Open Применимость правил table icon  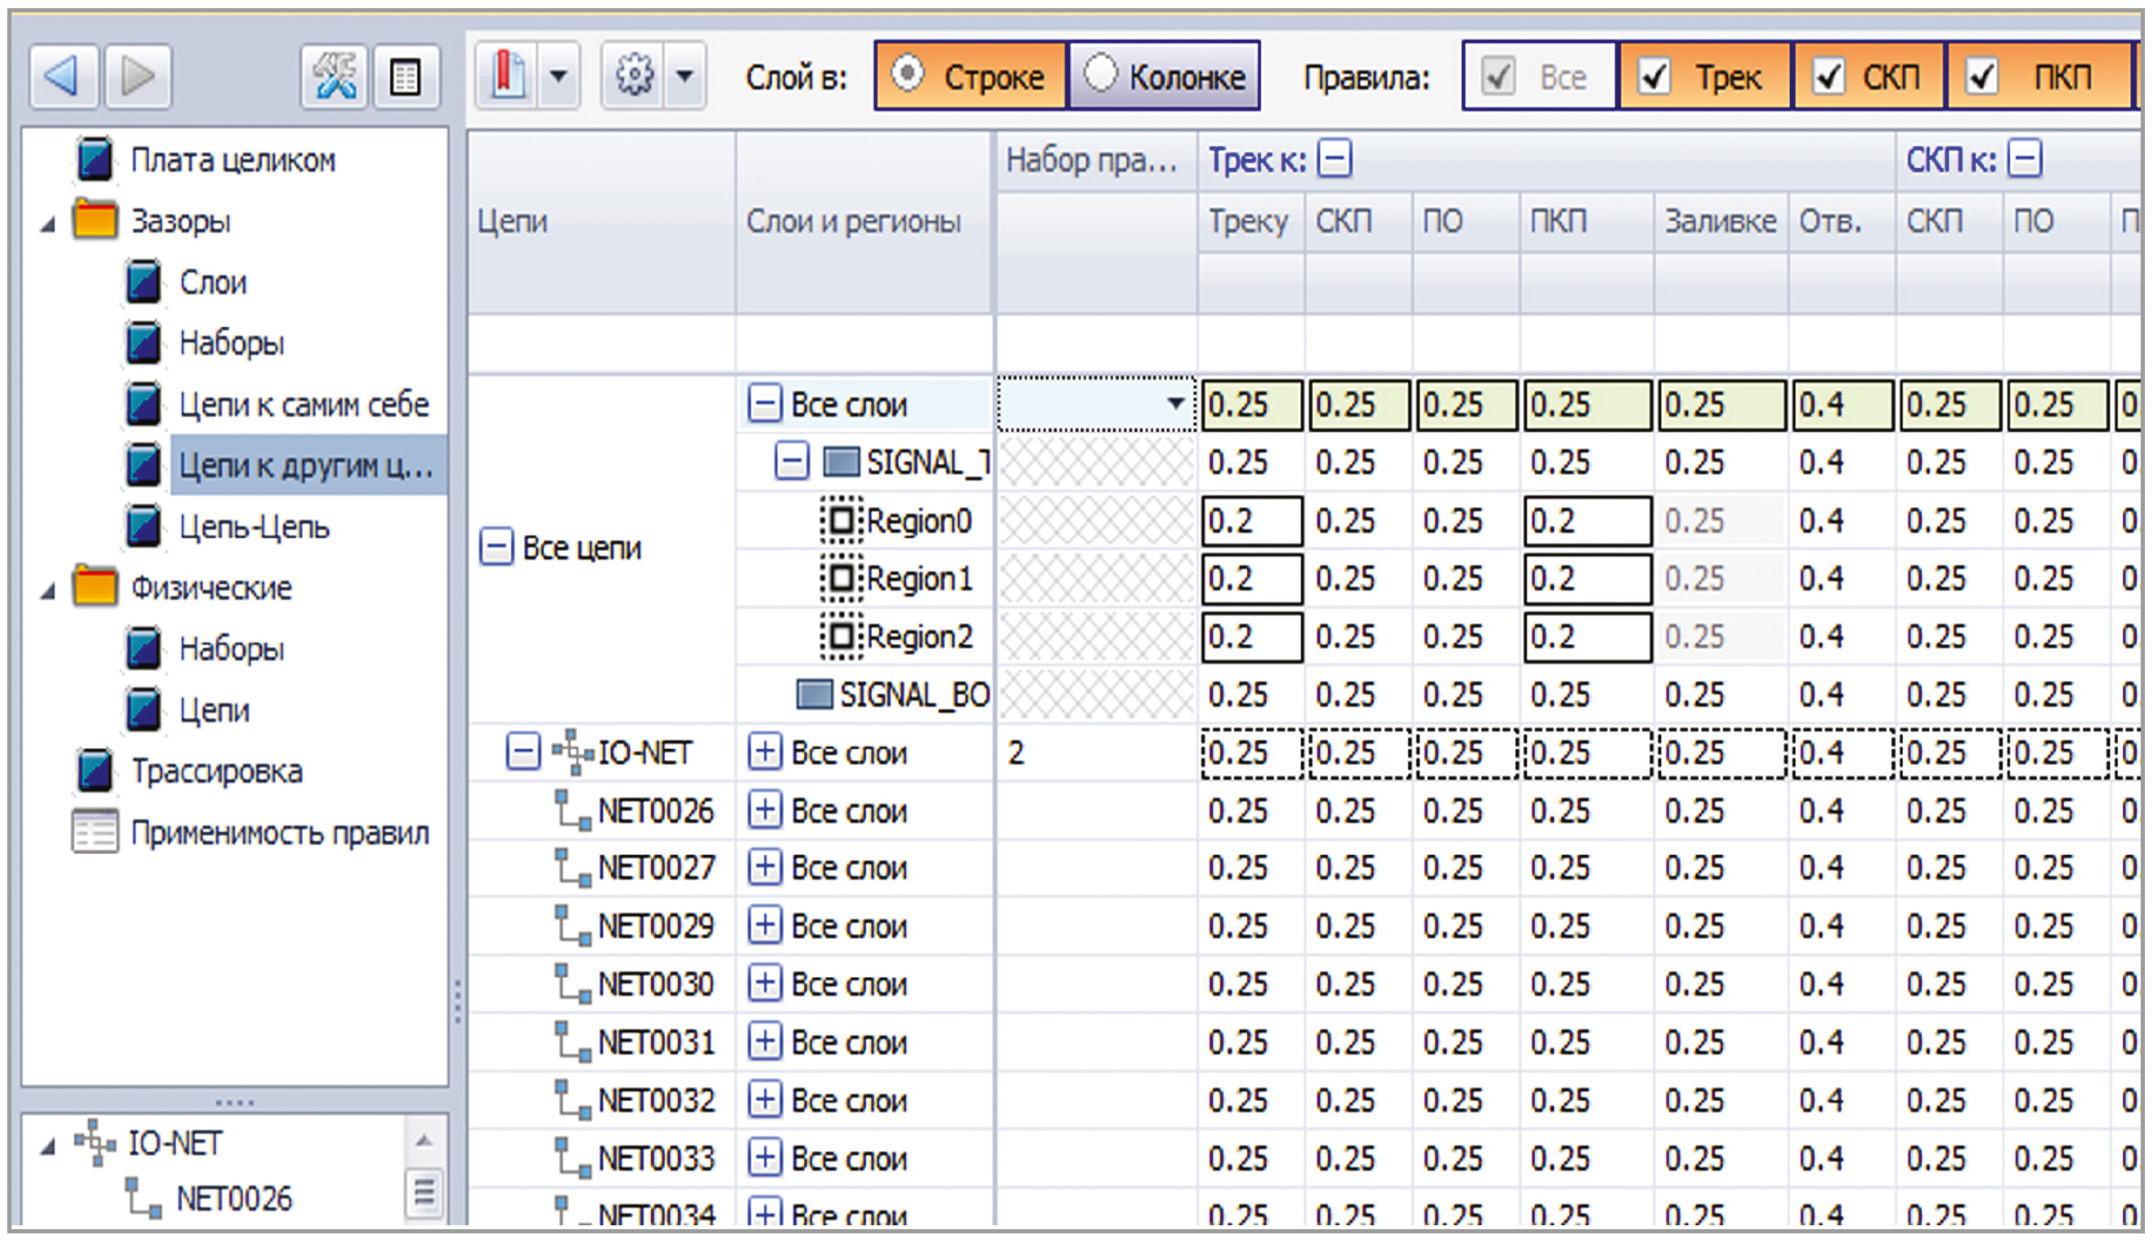[x=95, y=831]
